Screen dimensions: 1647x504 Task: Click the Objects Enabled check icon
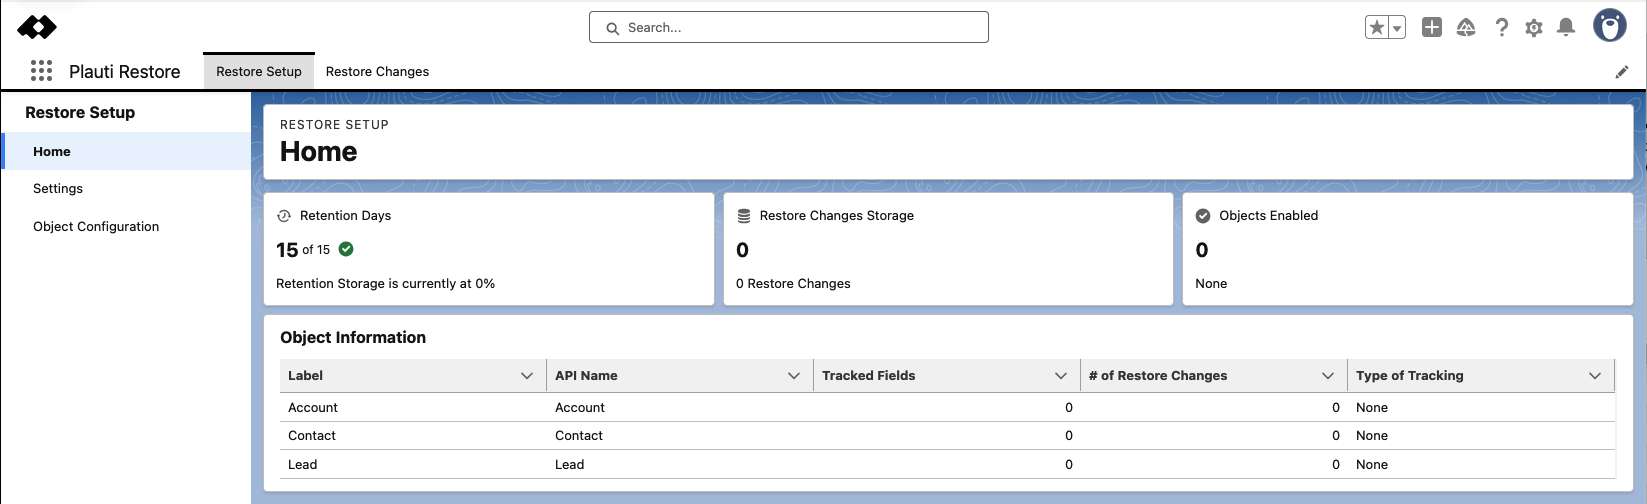tap(1203, 216)
